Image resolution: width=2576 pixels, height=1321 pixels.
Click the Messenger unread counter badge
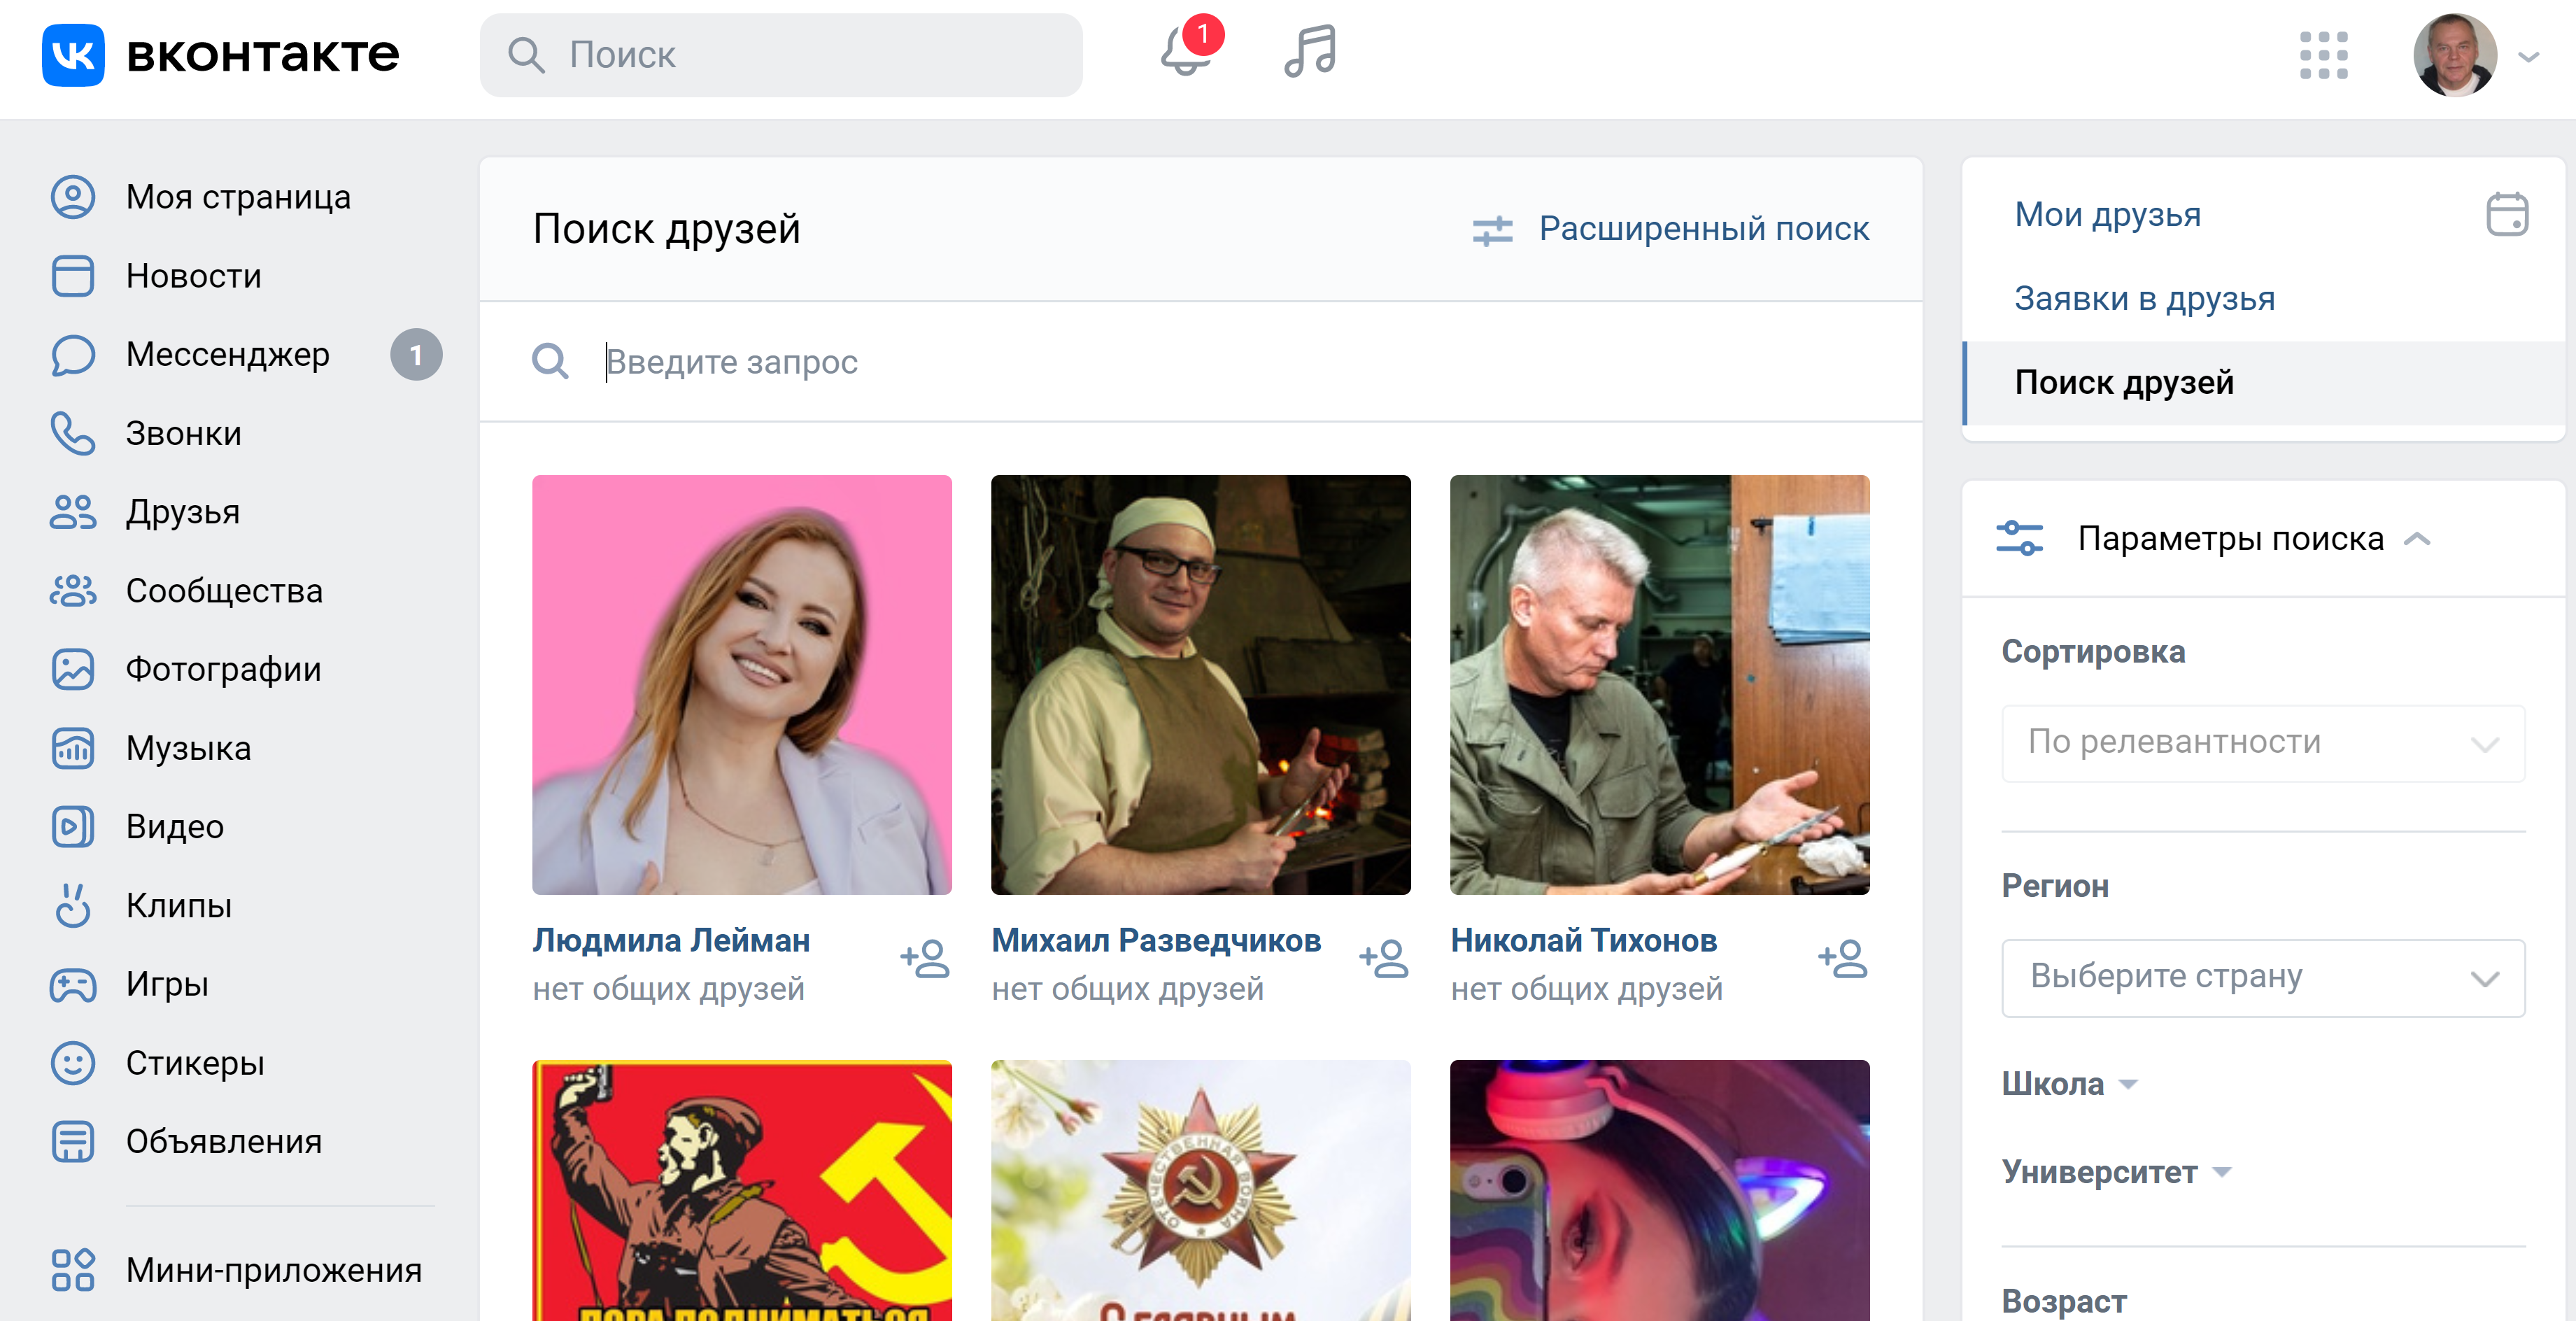(x=416, y=355)
